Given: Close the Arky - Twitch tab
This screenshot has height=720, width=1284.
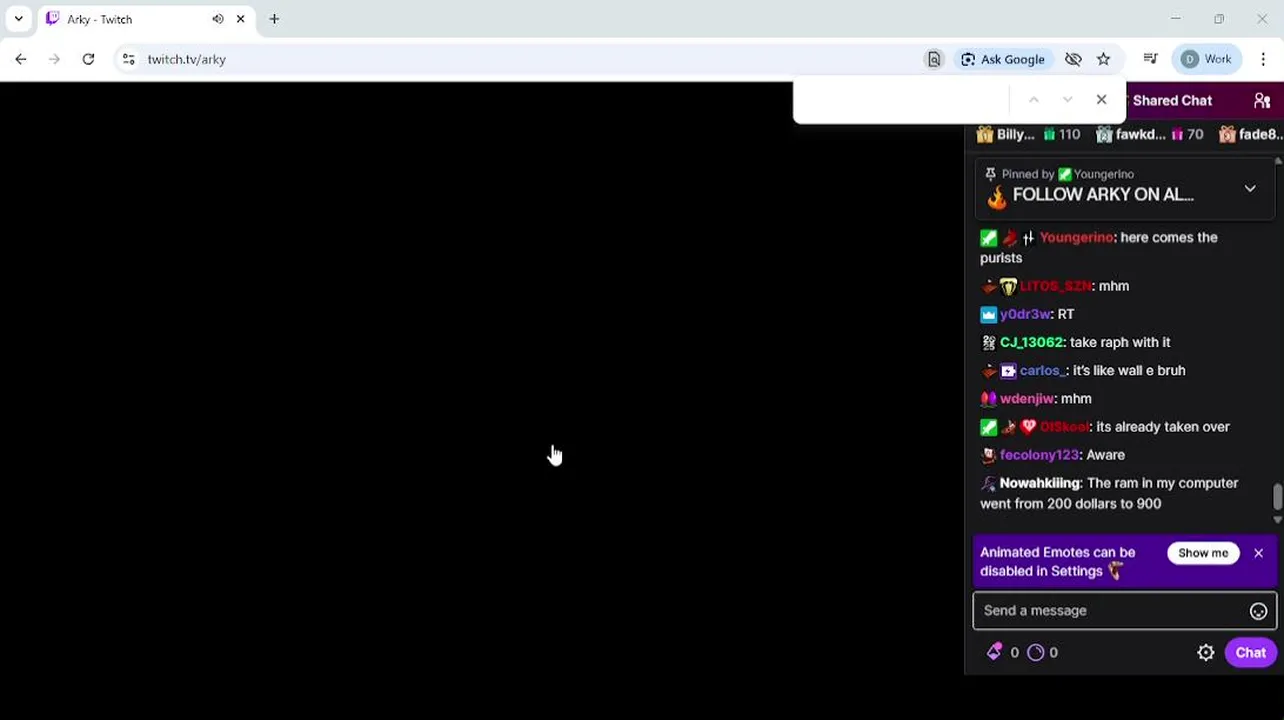Looking at the screenshot, I should tap(240, 19).
